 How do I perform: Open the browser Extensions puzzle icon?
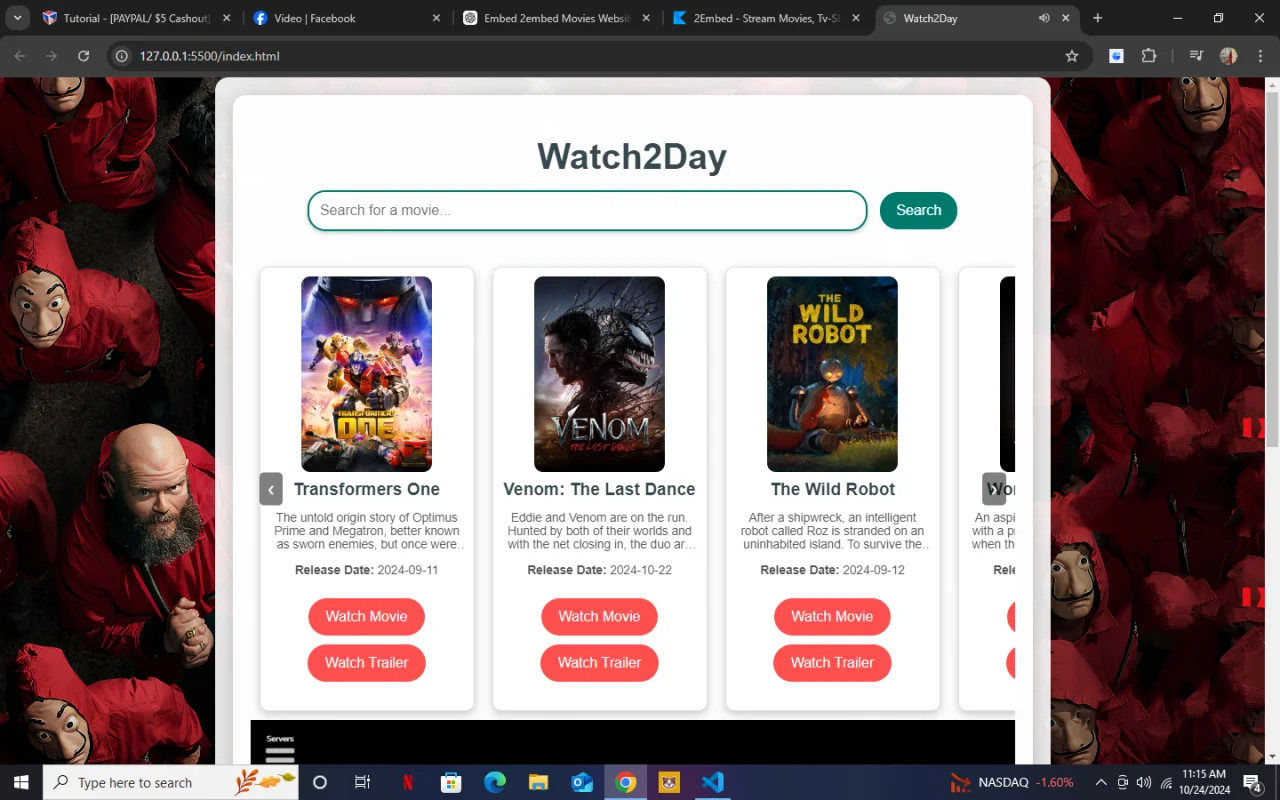(x=1149, y=56)
